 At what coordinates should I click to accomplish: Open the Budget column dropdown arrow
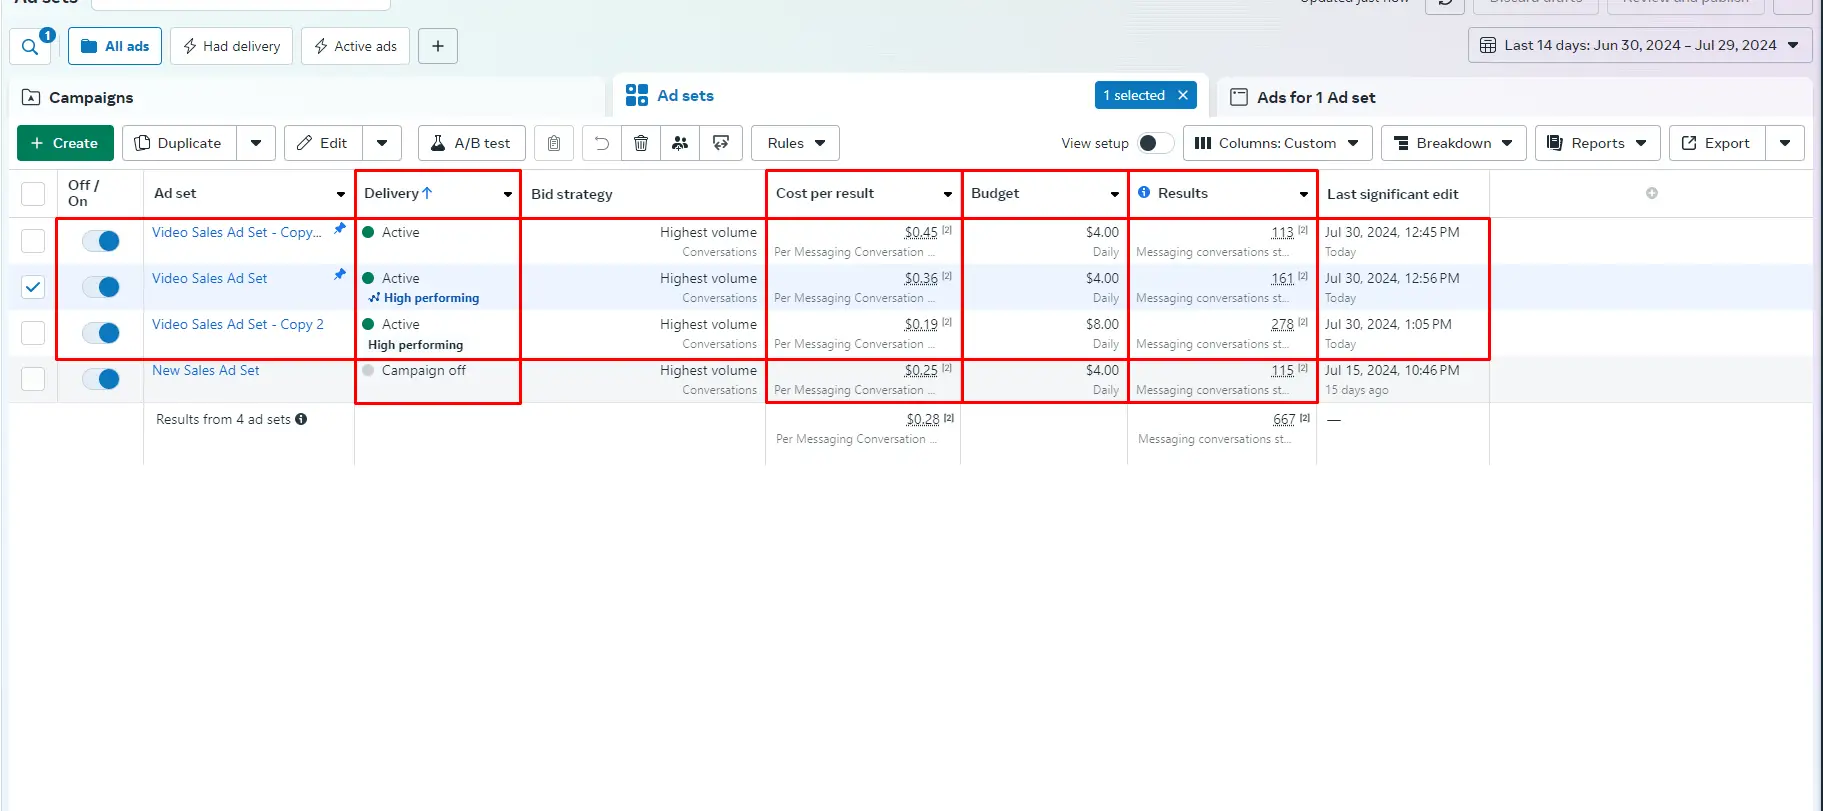point(1115,194)
